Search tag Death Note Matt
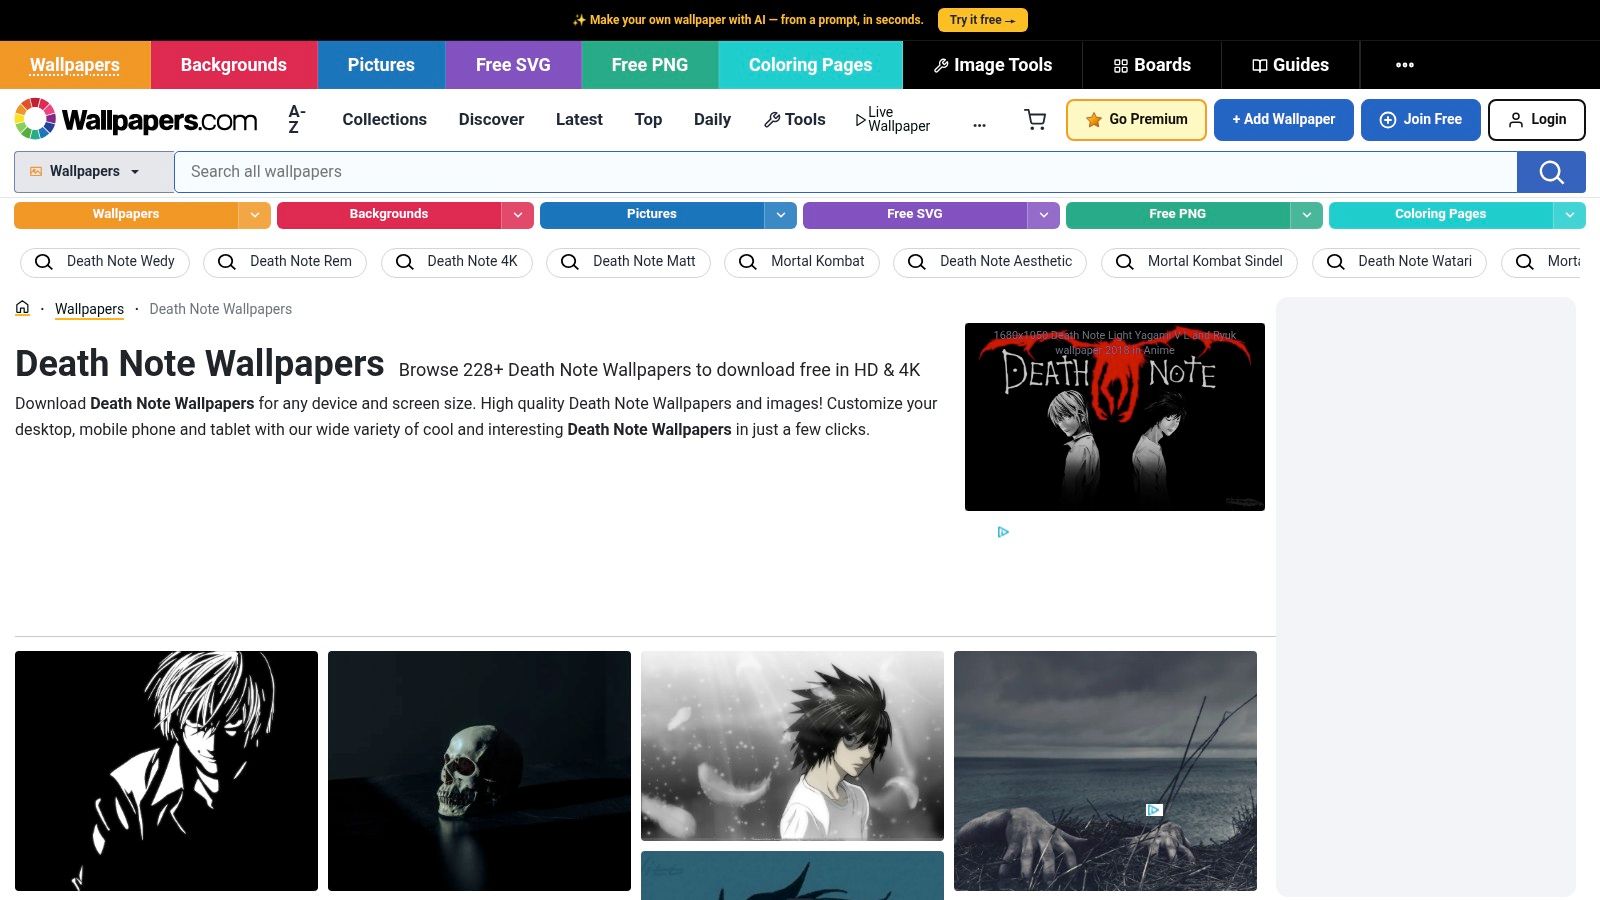Screen dimensions: 1600x900 tap(628, 262)
